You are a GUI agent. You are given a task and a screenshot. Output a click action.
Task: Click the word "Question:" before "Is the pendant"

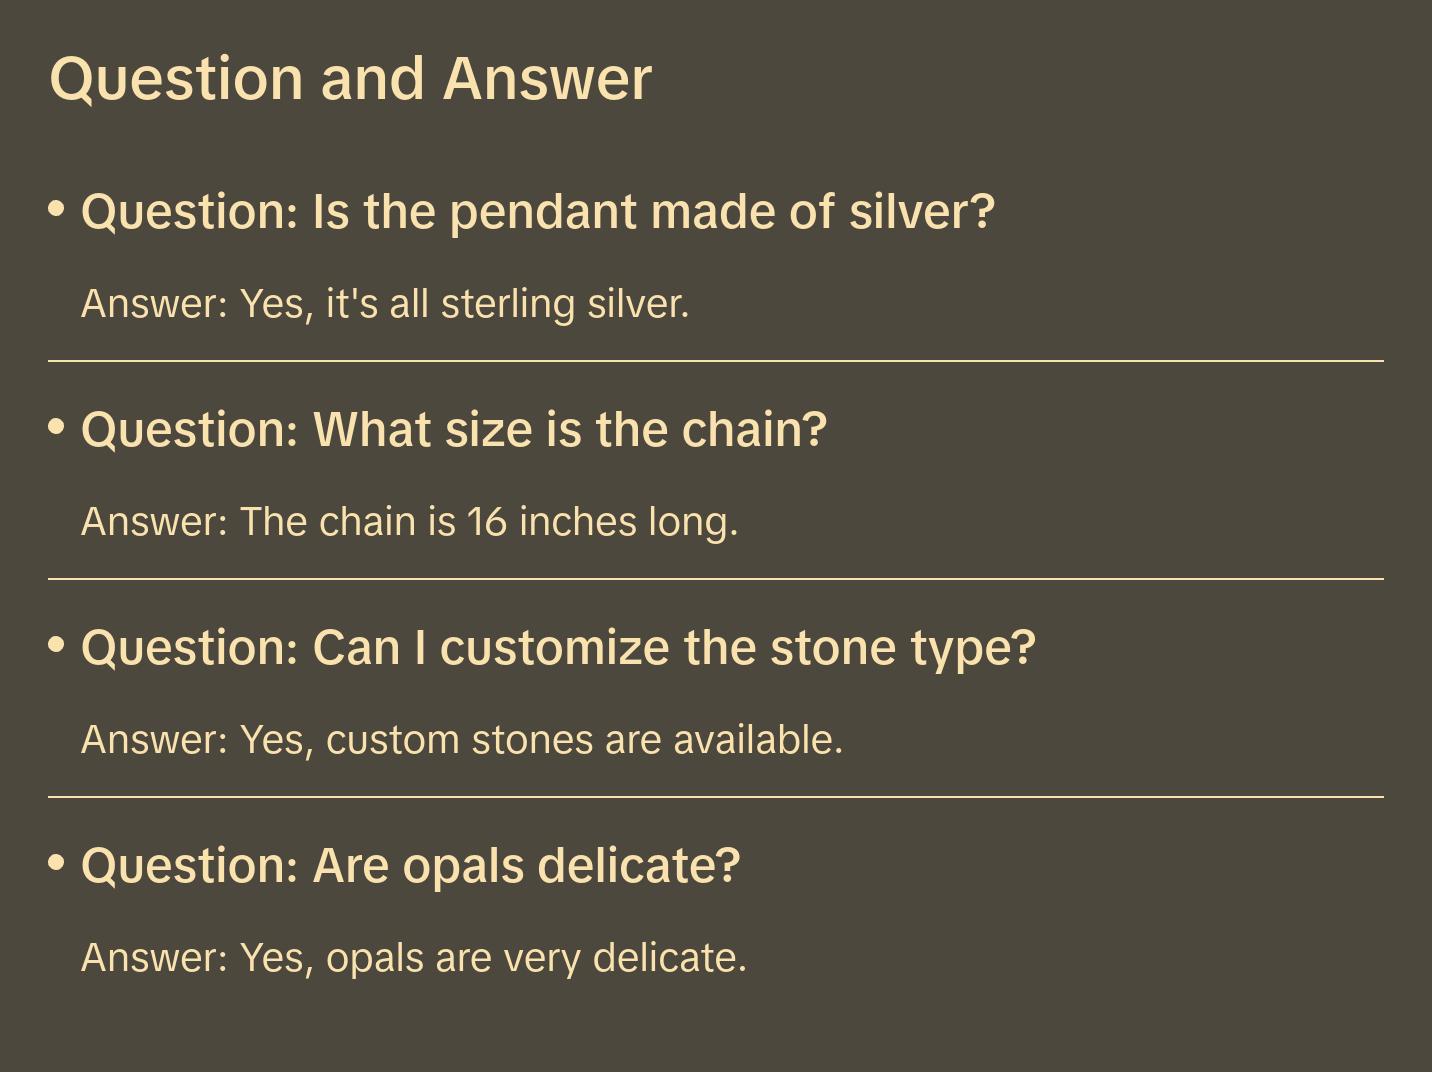[190, 212]
